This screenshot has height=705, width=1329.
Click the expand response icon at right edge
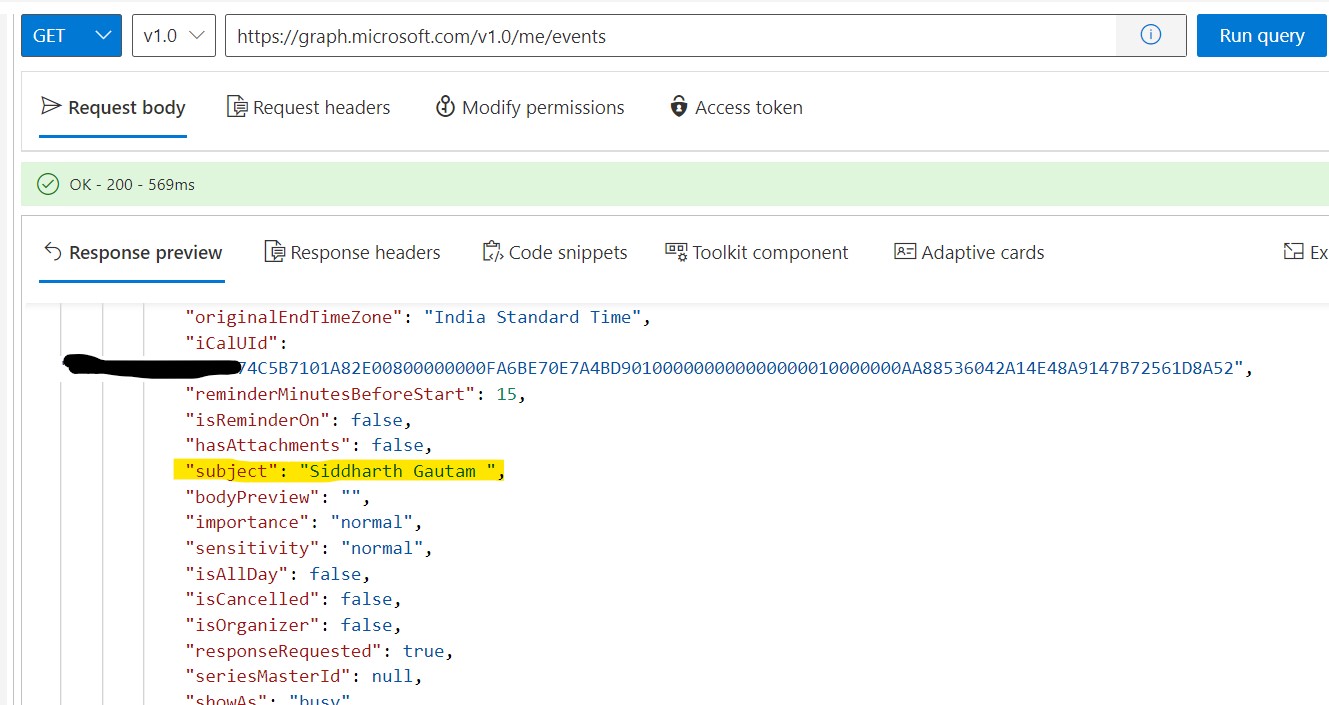click(x=1294, y=251)
